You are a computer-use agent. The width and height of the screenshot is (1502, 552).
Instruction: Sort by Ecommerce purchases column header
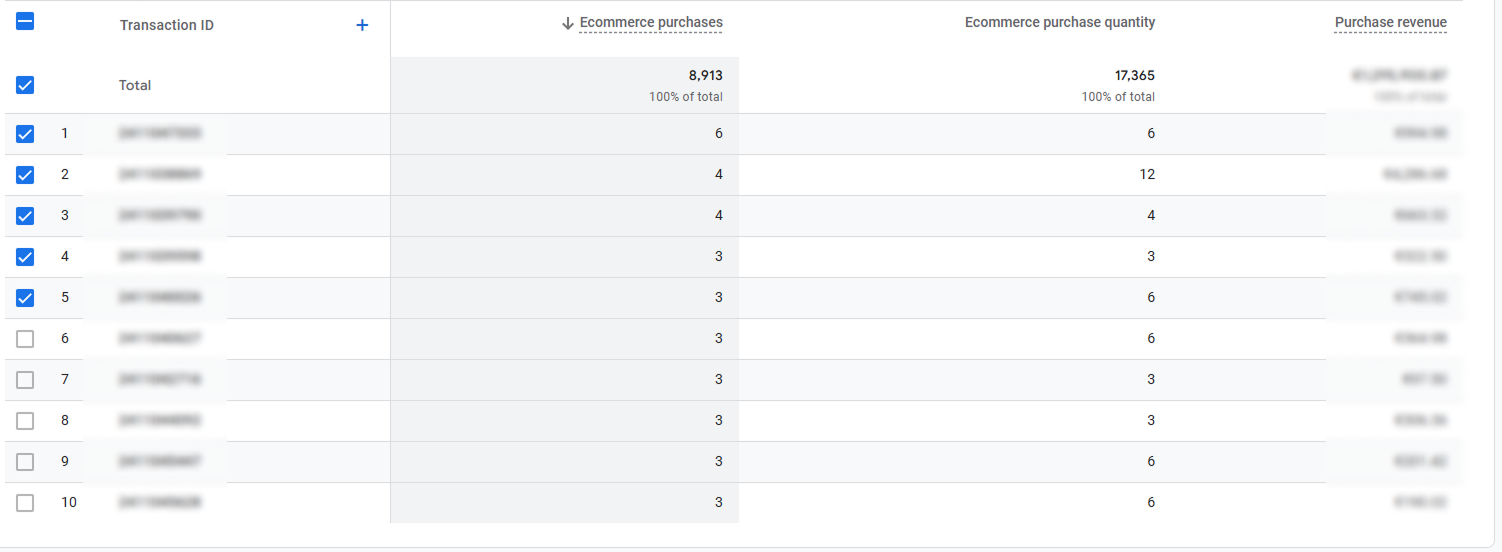(x=651, y=23)
